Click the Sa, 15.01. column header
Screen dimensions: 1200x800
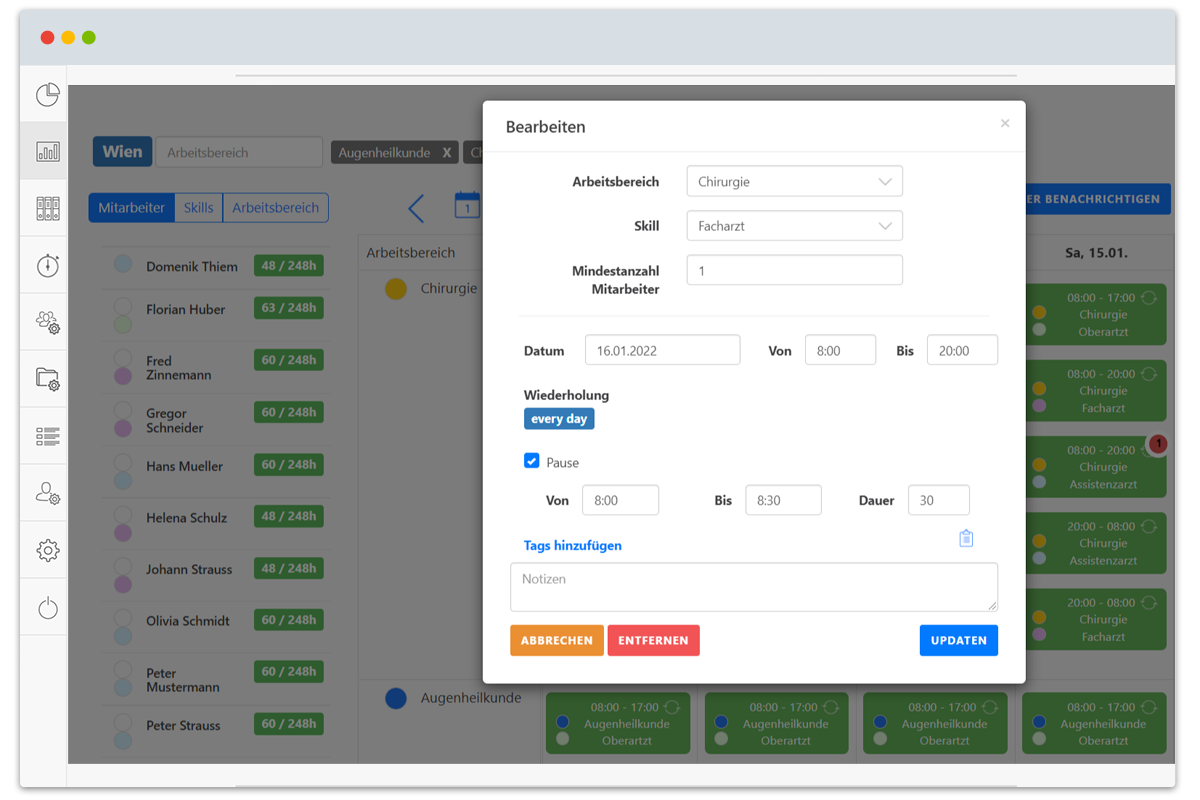click(1096, 253)
